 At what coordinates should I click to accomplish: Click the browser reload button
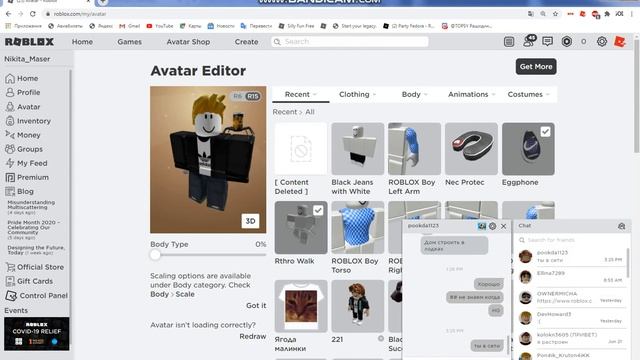pyautogui.click(x=33, y=14)
